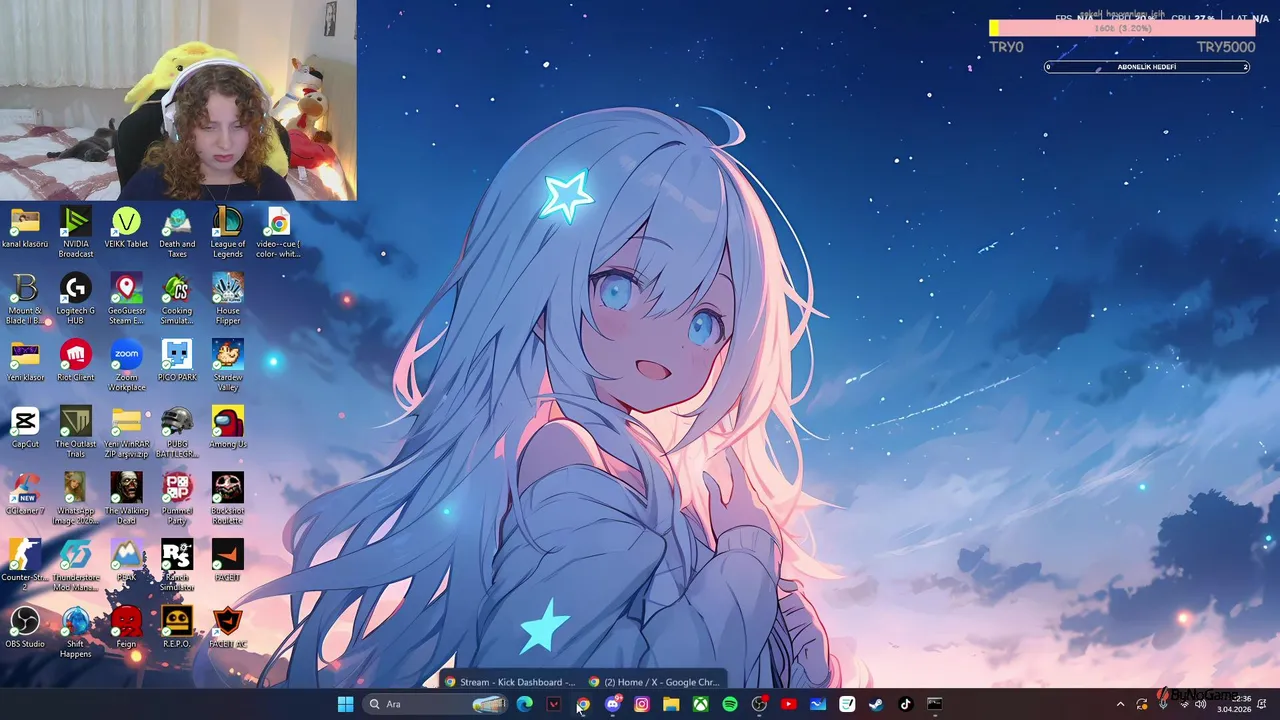Image resolution: width=1280 pixels, height=720 pixels.
Task: Click the ABONELİK HEDEFİ progress bar
Action: tap(1146, 67)
